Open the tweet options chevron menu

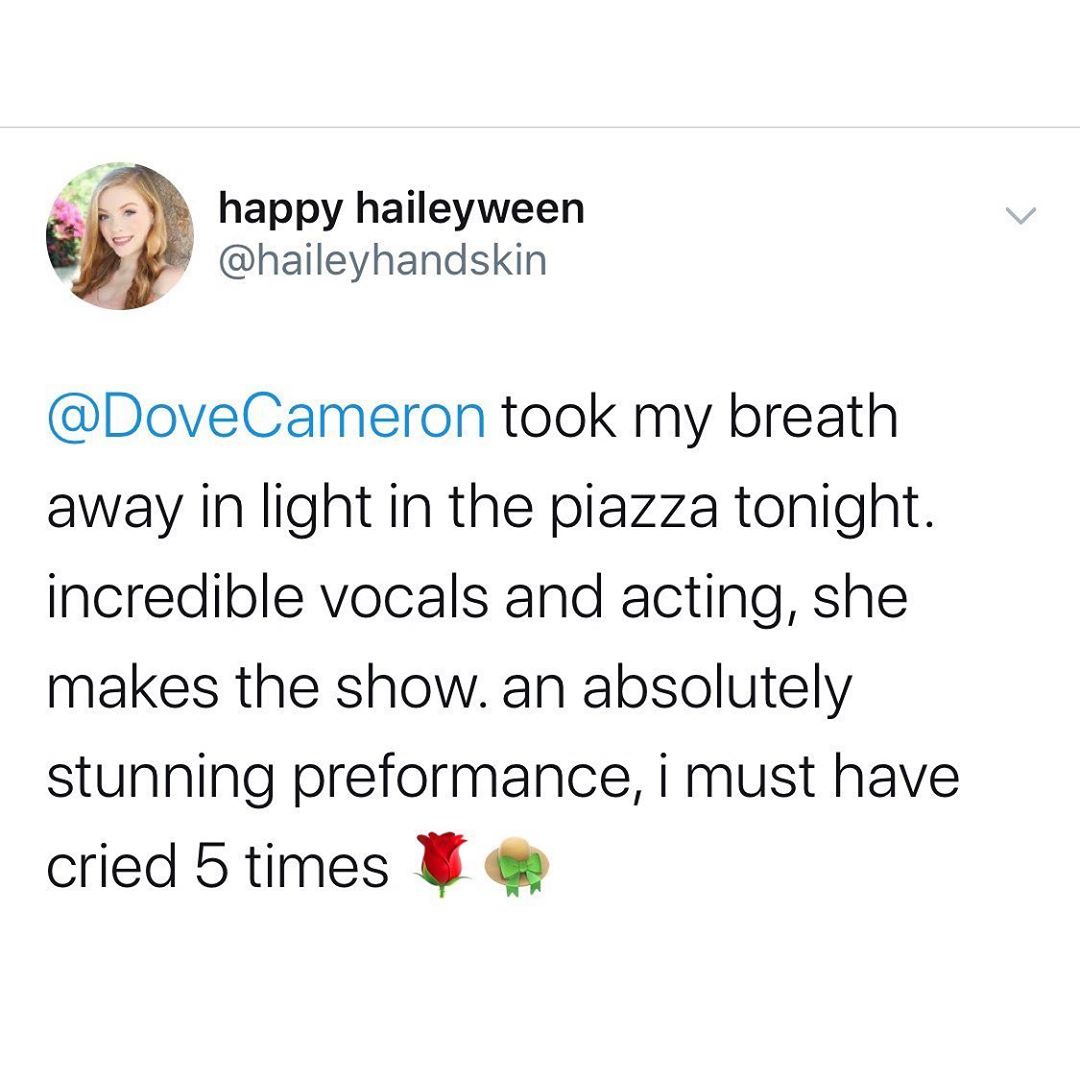pos(1021,216)
